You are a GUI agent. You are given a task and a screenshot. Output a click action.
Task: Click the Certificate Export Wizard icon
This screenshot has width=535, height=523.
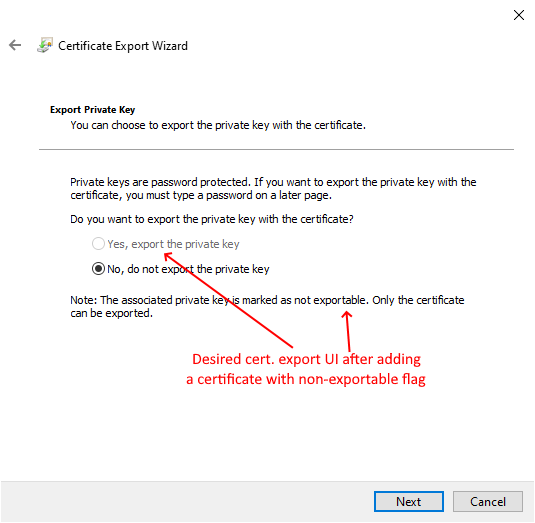tap(45, 45)
